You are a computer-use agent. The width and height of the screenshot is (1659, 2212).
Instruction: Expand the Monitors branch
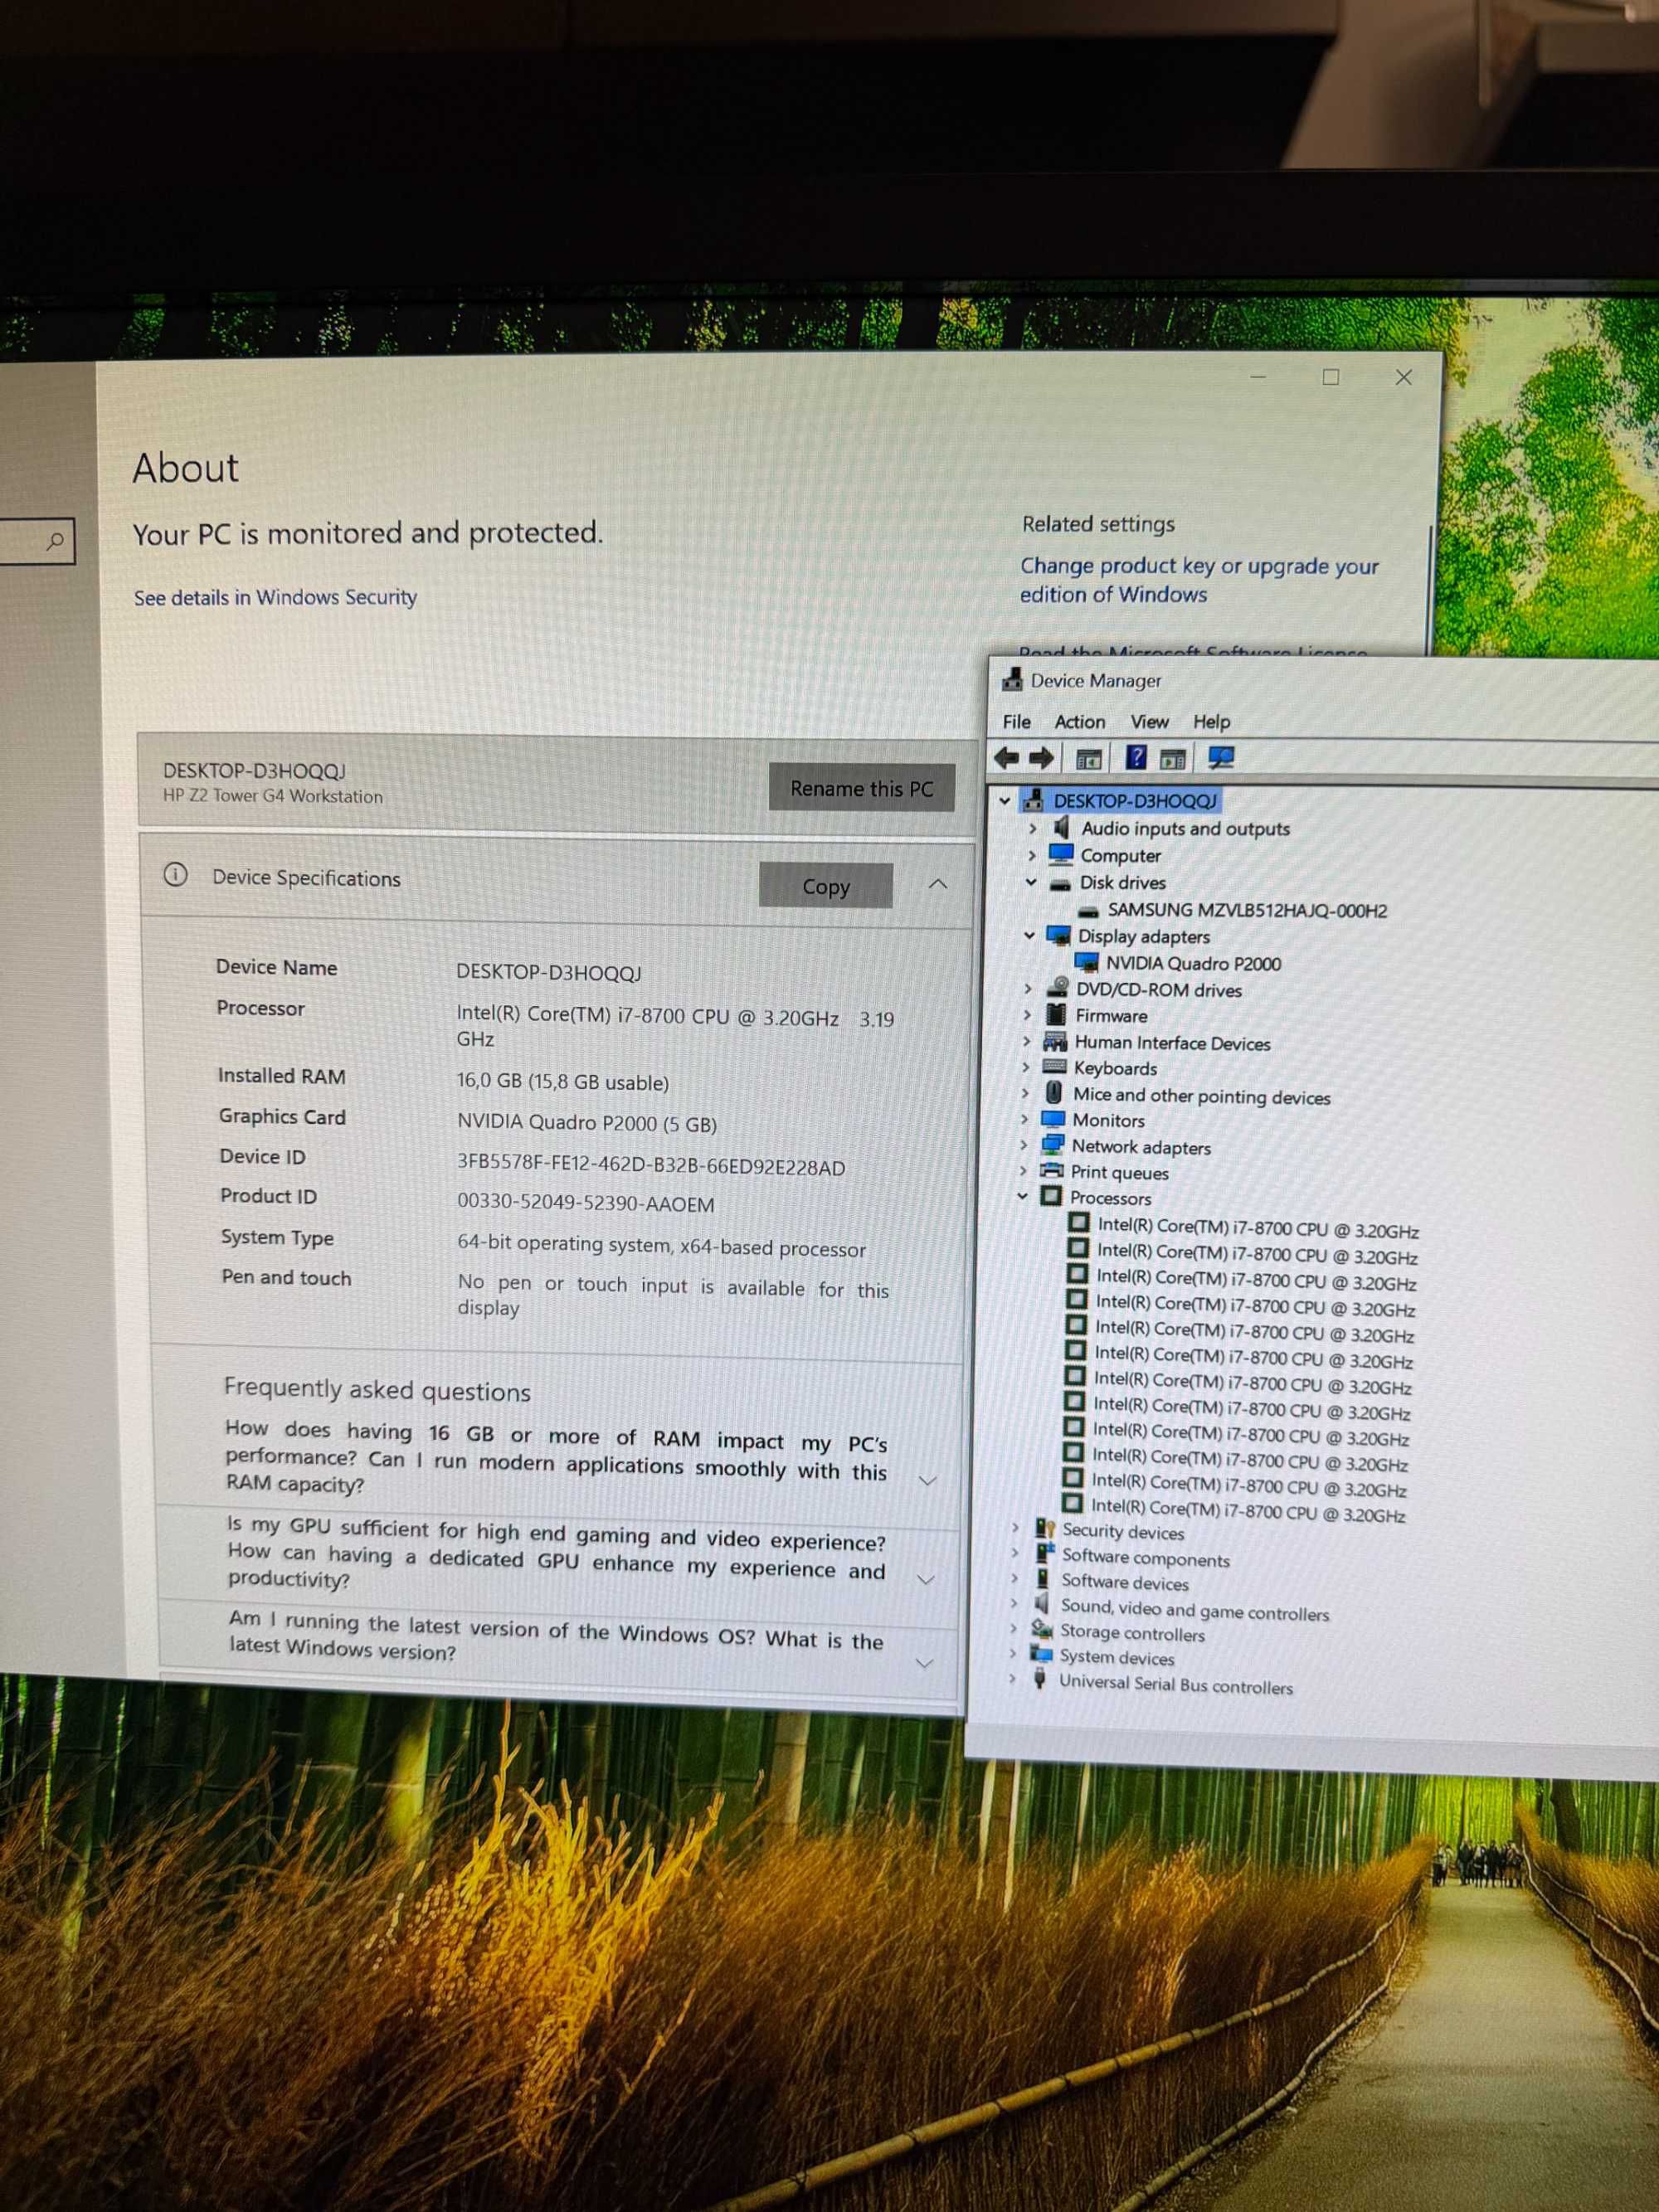(x=1024, y=1119)
